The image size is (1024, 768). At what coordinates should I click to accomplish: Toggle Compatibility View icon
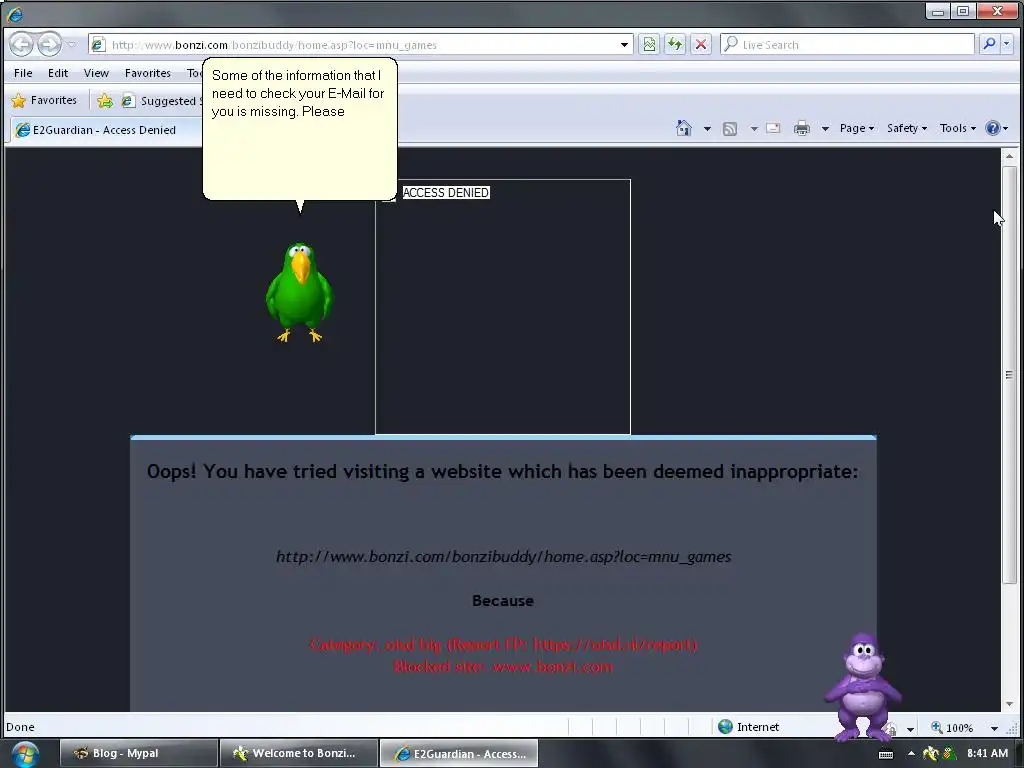pyautogui.click(x=649, y=44)
